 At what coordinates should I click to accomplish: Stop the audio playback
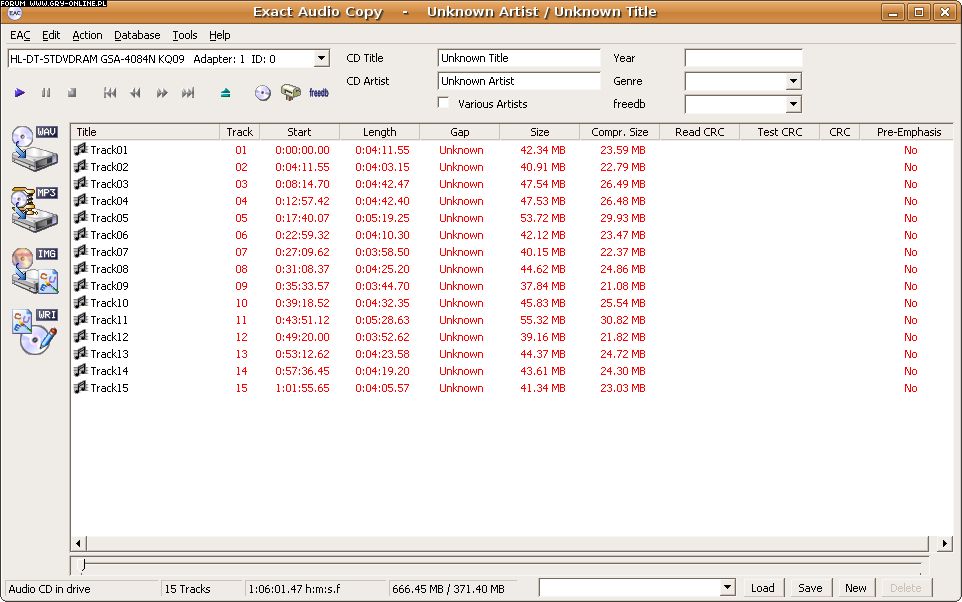click(x=72, y=93)
